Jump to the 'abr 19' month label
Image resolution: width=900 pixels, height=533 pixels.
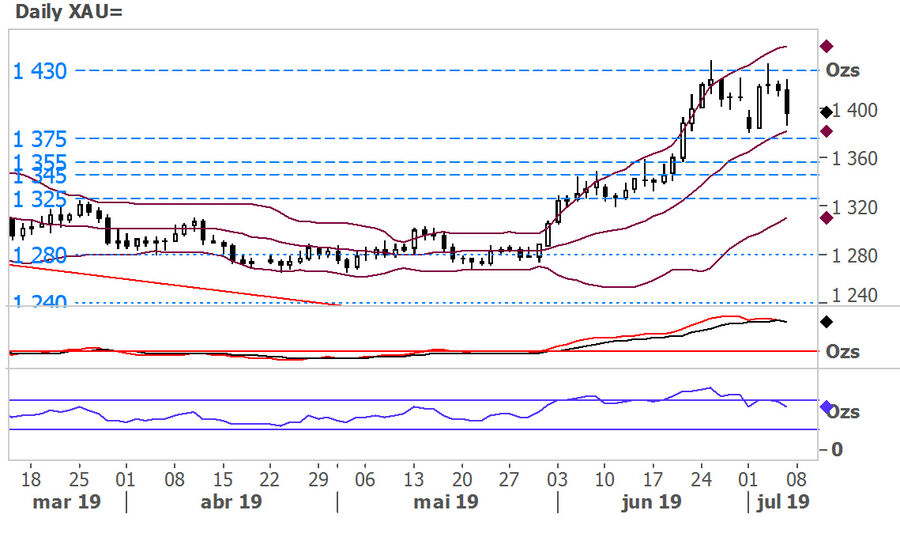tap(231, 501)
